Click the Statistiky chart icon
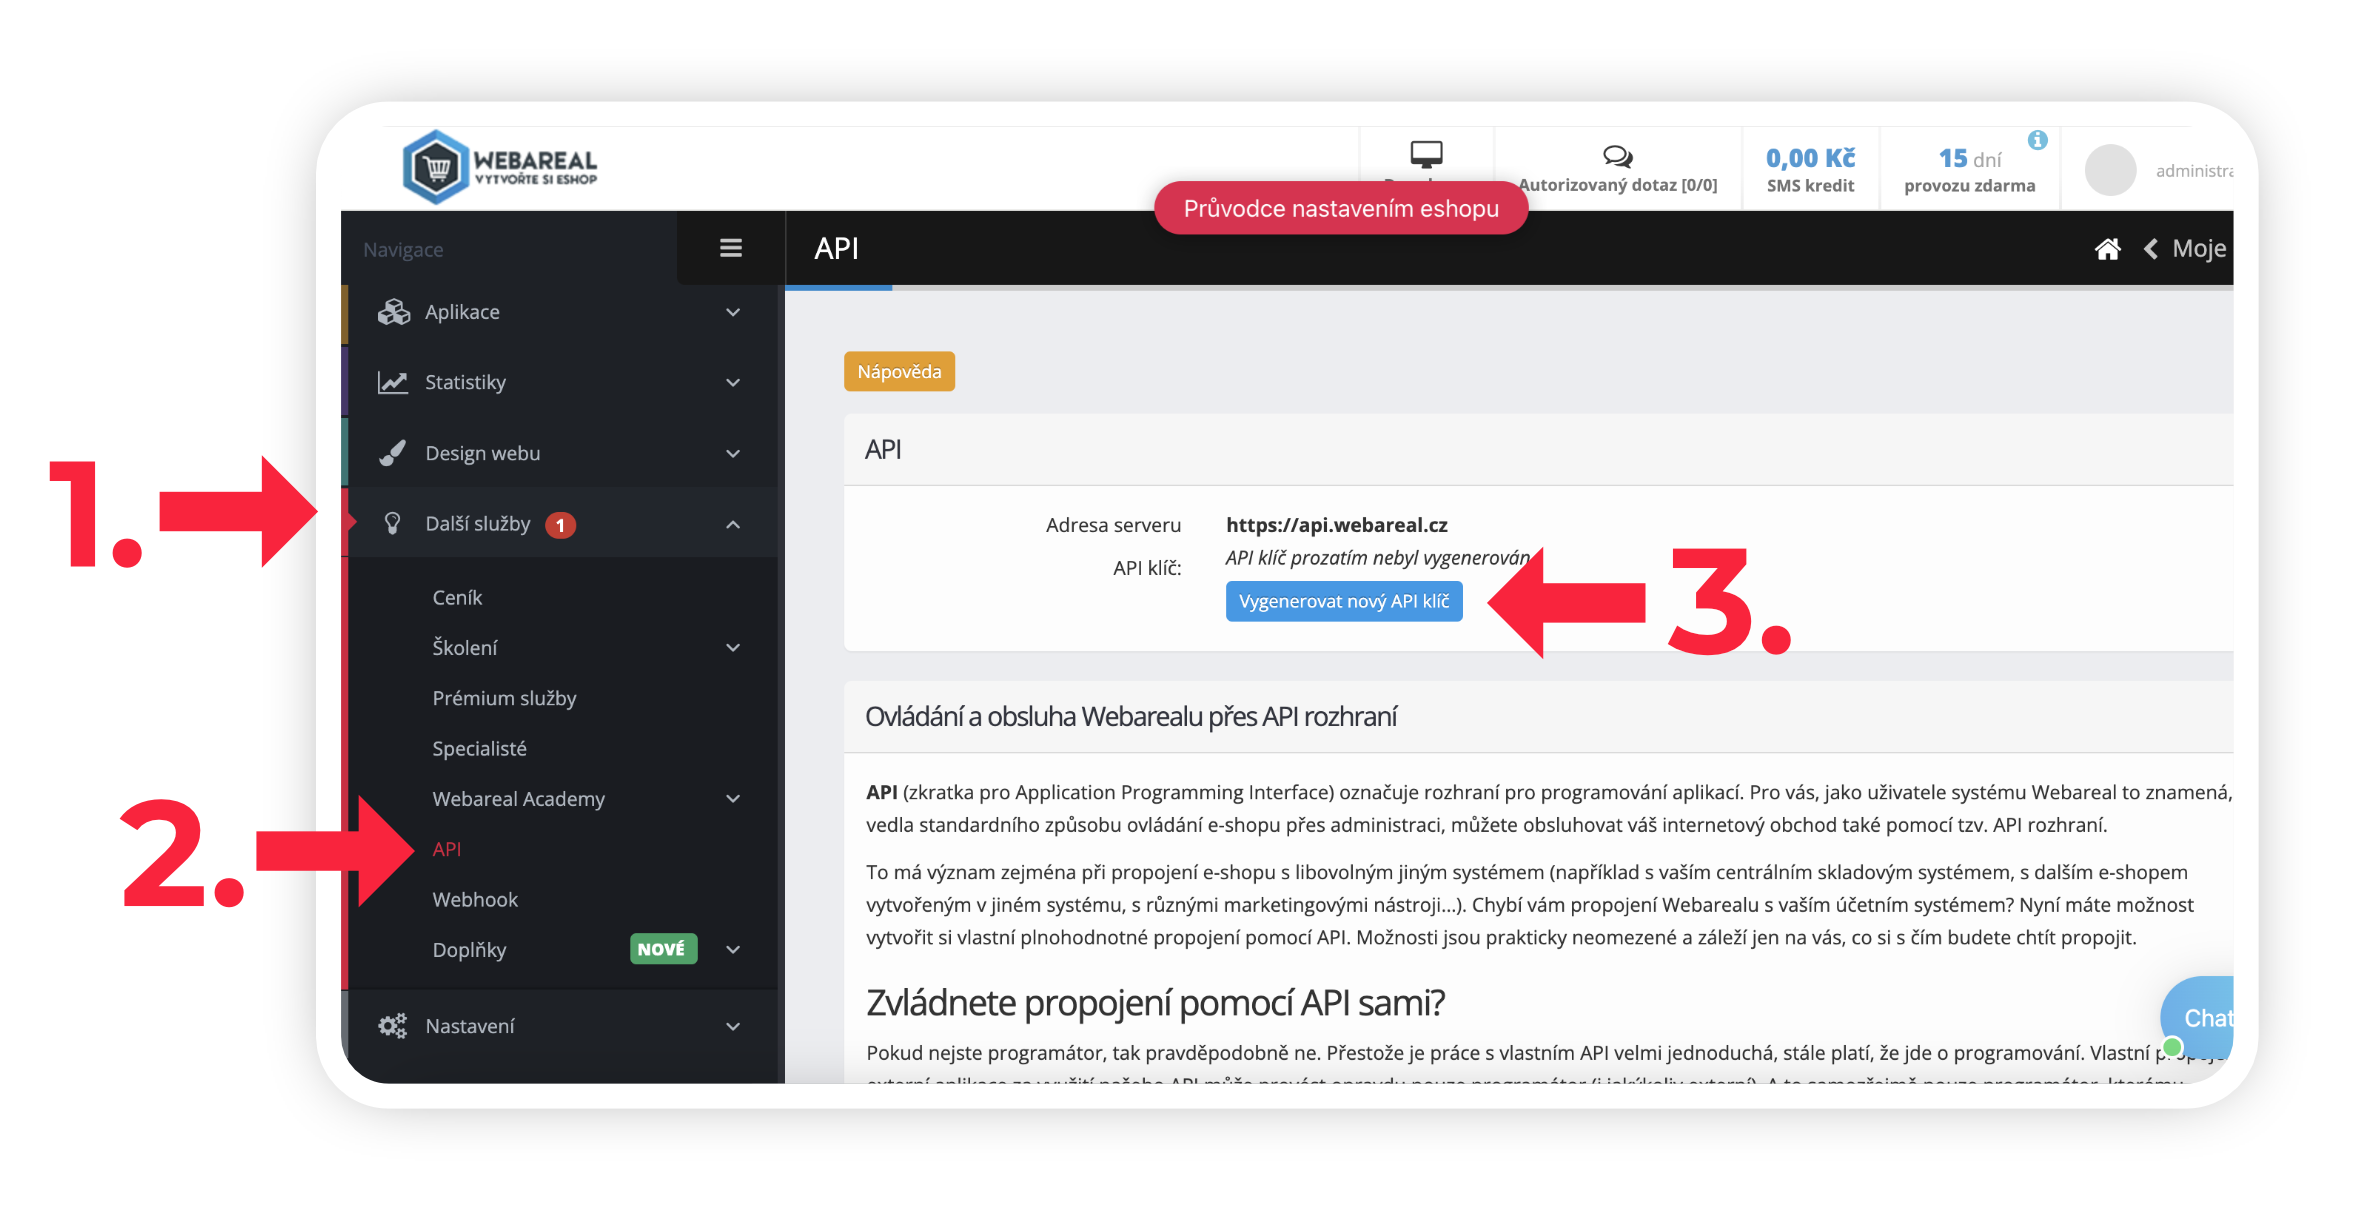This screenshot has width=2360, height=1210. pos(393,382)
